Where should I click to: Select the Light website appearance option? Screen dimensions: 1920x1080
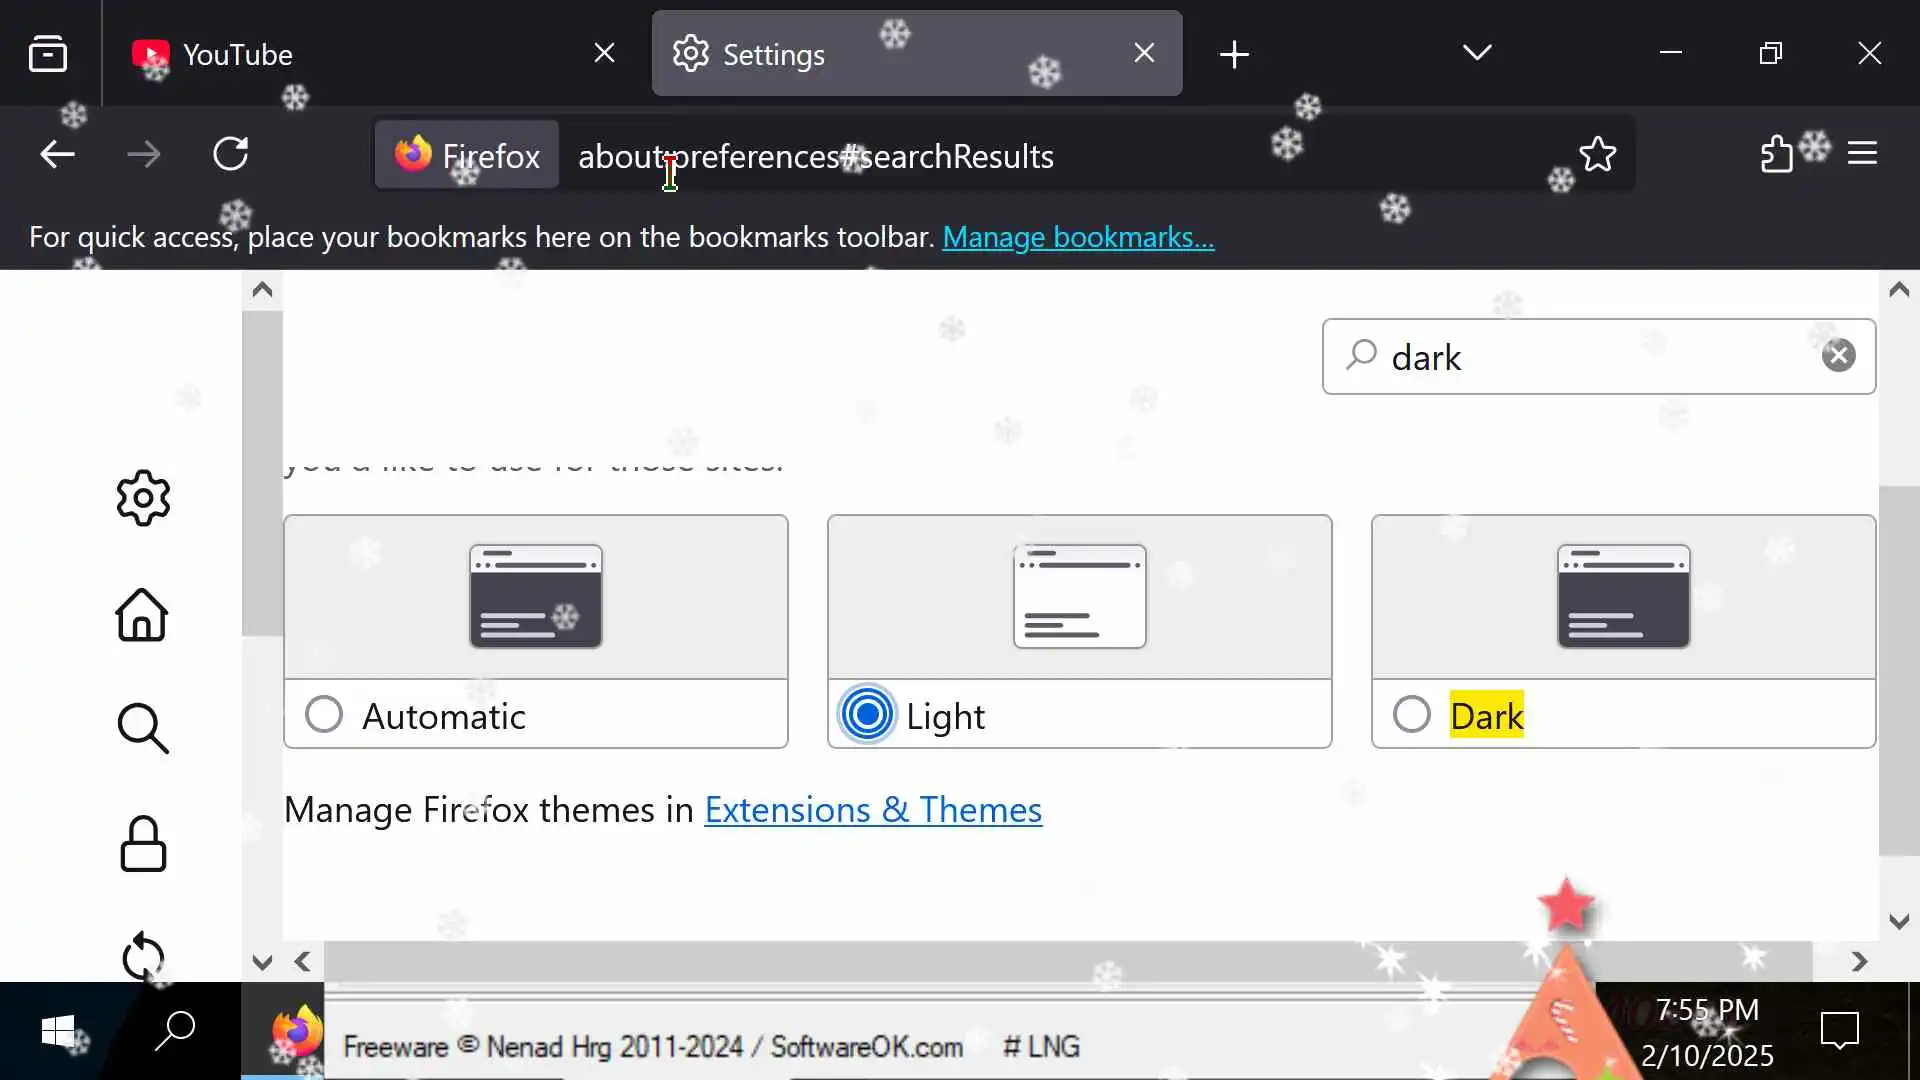867,715
